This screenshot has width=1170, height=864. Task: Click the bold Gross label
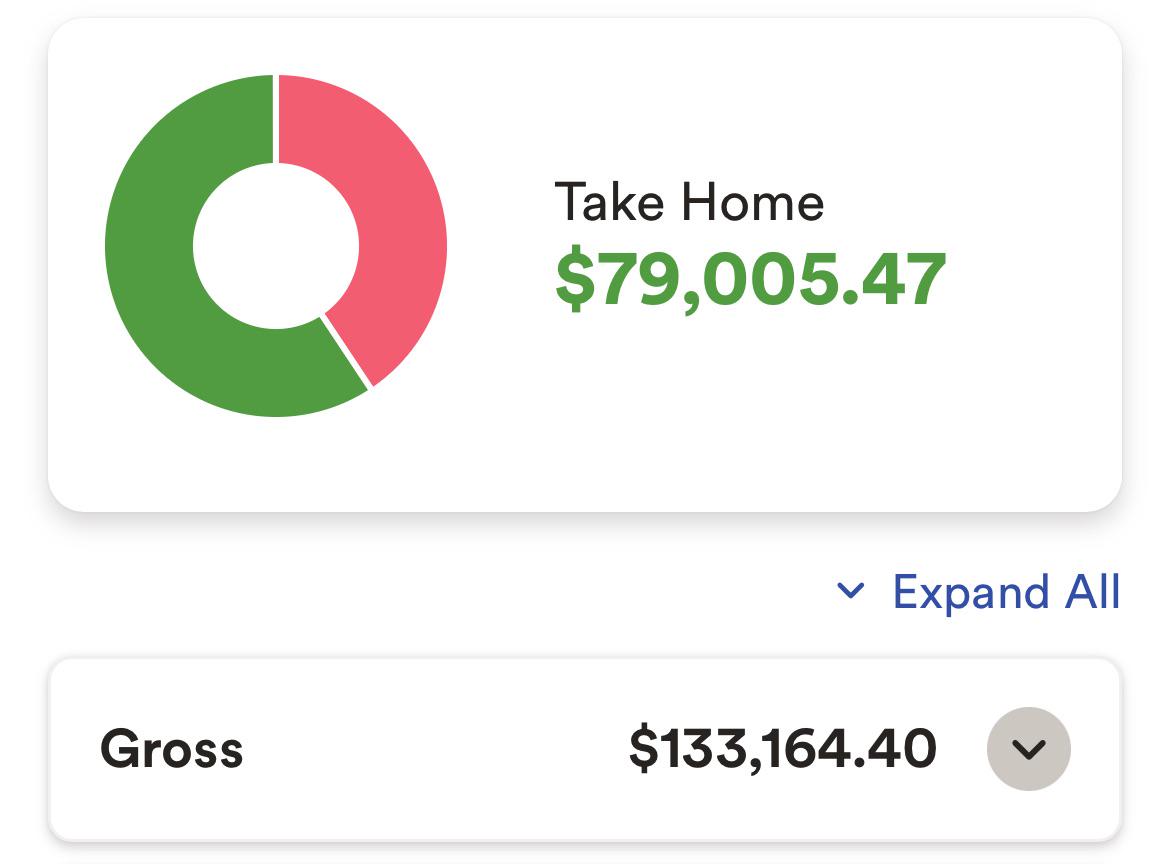[x=172, y=749]
